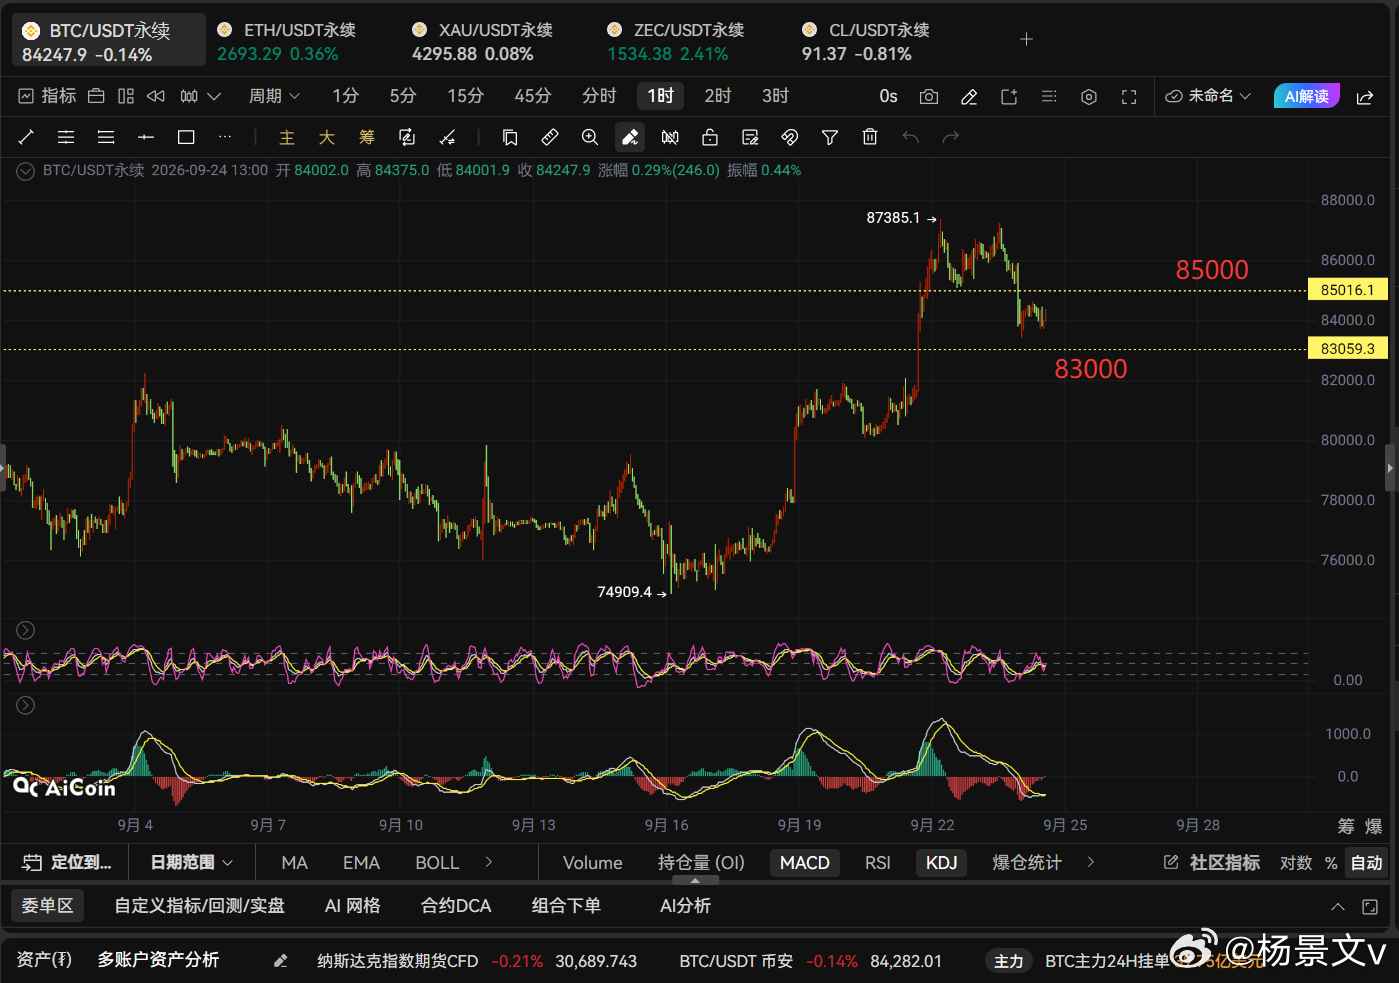This screenshot has height=983, width=1399.
Task: Add a new symbol tab with the plus
Action: tap(1026, 39)
